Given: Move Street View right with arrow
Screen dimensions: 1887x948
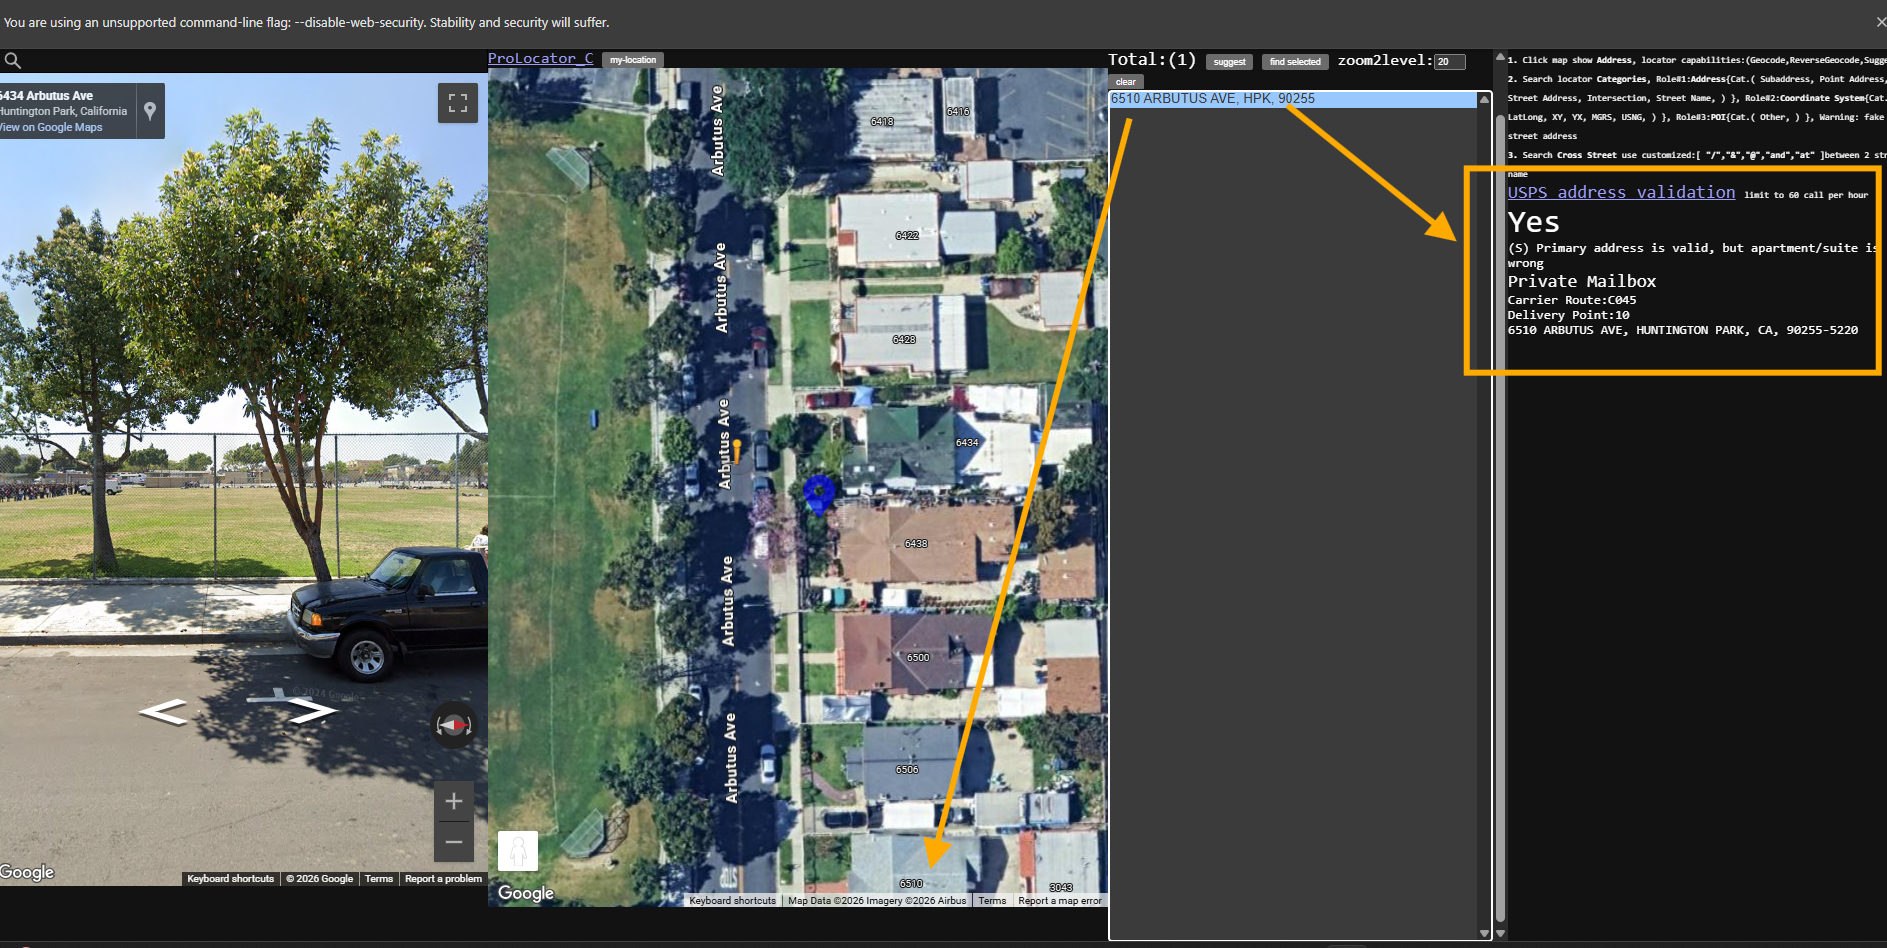Looking at the screenshot, I should coord(312,711).
